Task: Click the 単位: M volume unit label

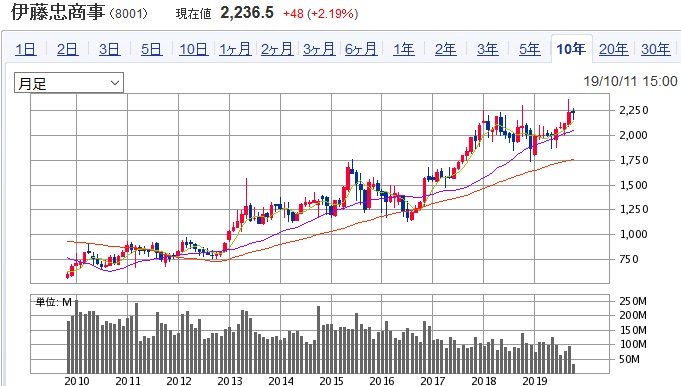Action: [x=53, y=302]
